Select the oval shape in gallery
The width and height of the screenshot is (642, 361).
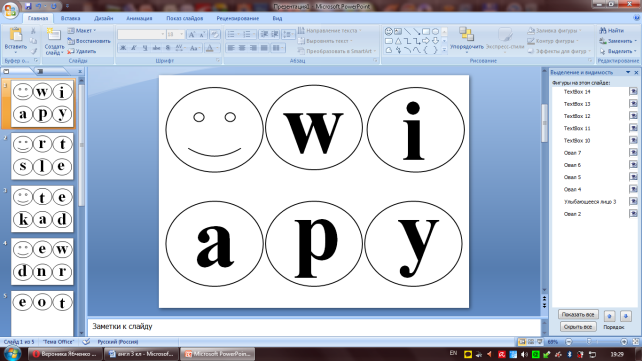(435, 32)
